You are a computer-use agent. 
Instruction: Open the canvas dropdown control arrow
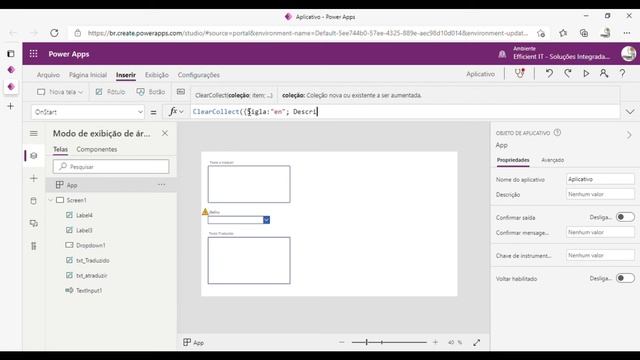tap(266, 220)
